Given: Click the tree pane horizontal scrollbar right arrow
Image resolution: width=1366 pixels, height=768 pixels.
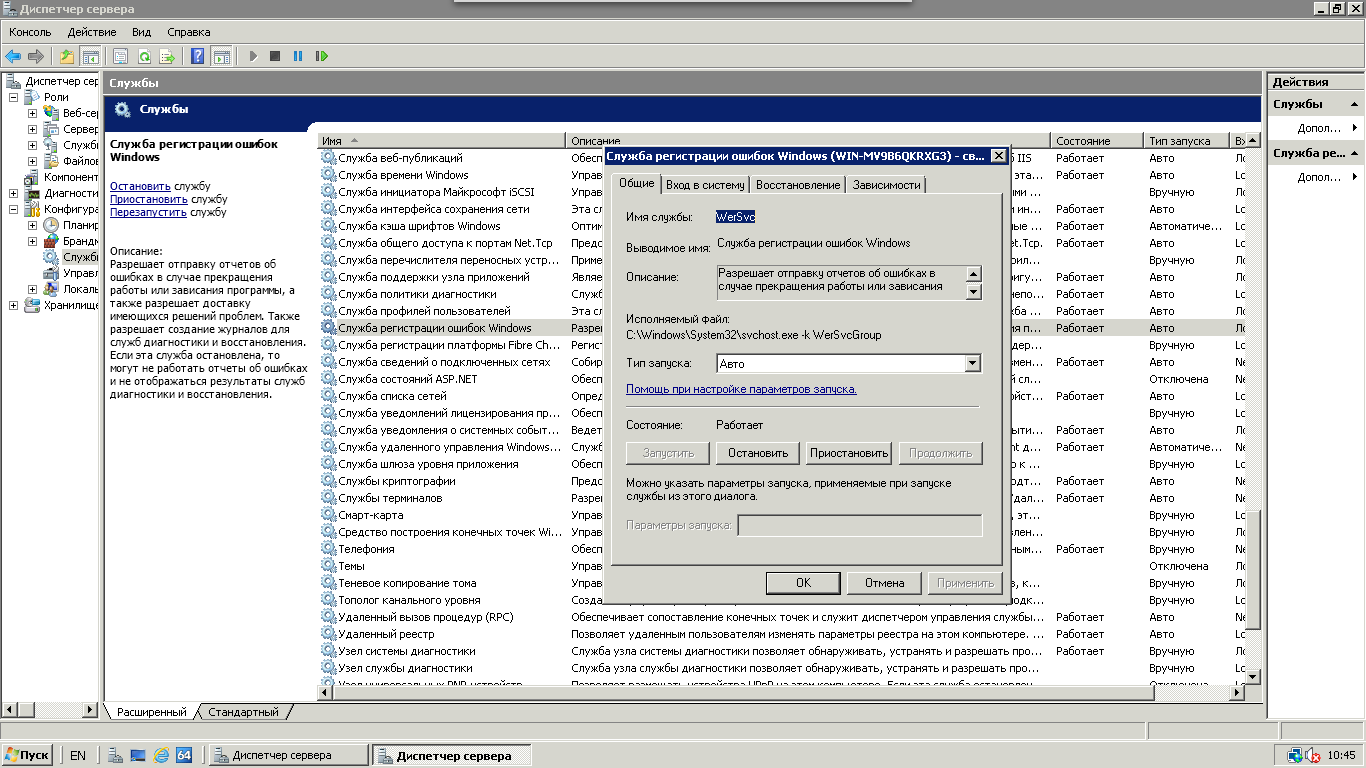Looking at the screenshot, I should click(92, 709).
